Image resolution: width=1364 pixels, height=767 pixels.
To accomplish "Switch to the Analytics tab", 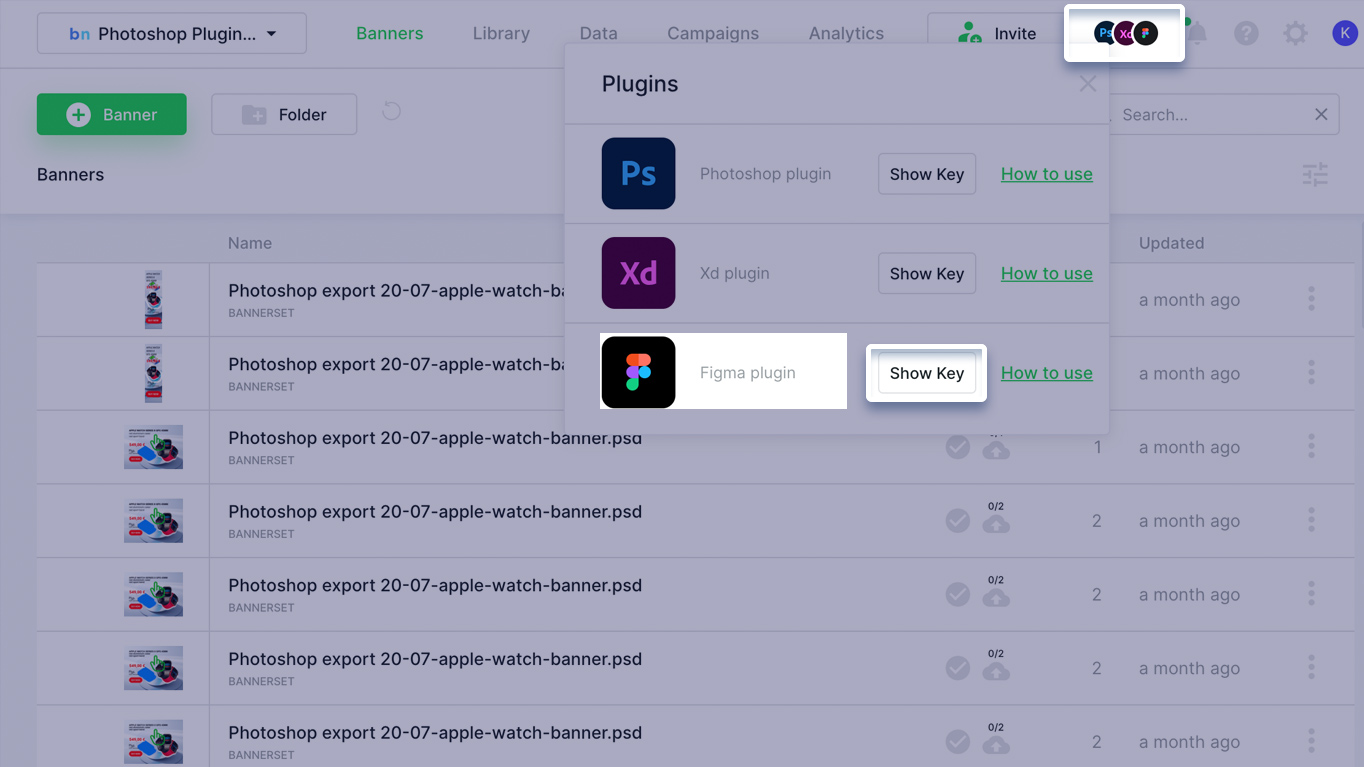I will point(846,34).
